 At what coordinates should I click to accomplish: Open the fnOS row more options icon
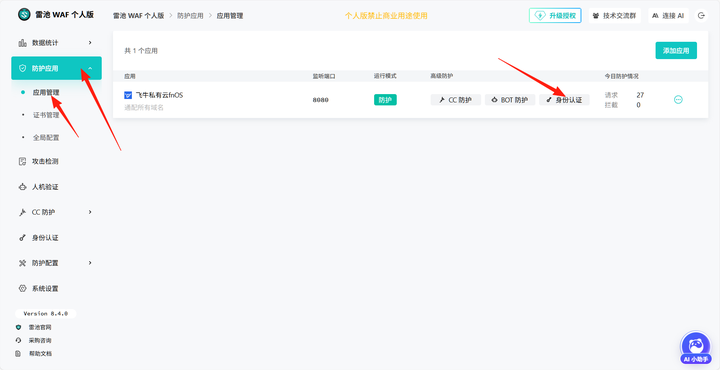pos(678,100)
